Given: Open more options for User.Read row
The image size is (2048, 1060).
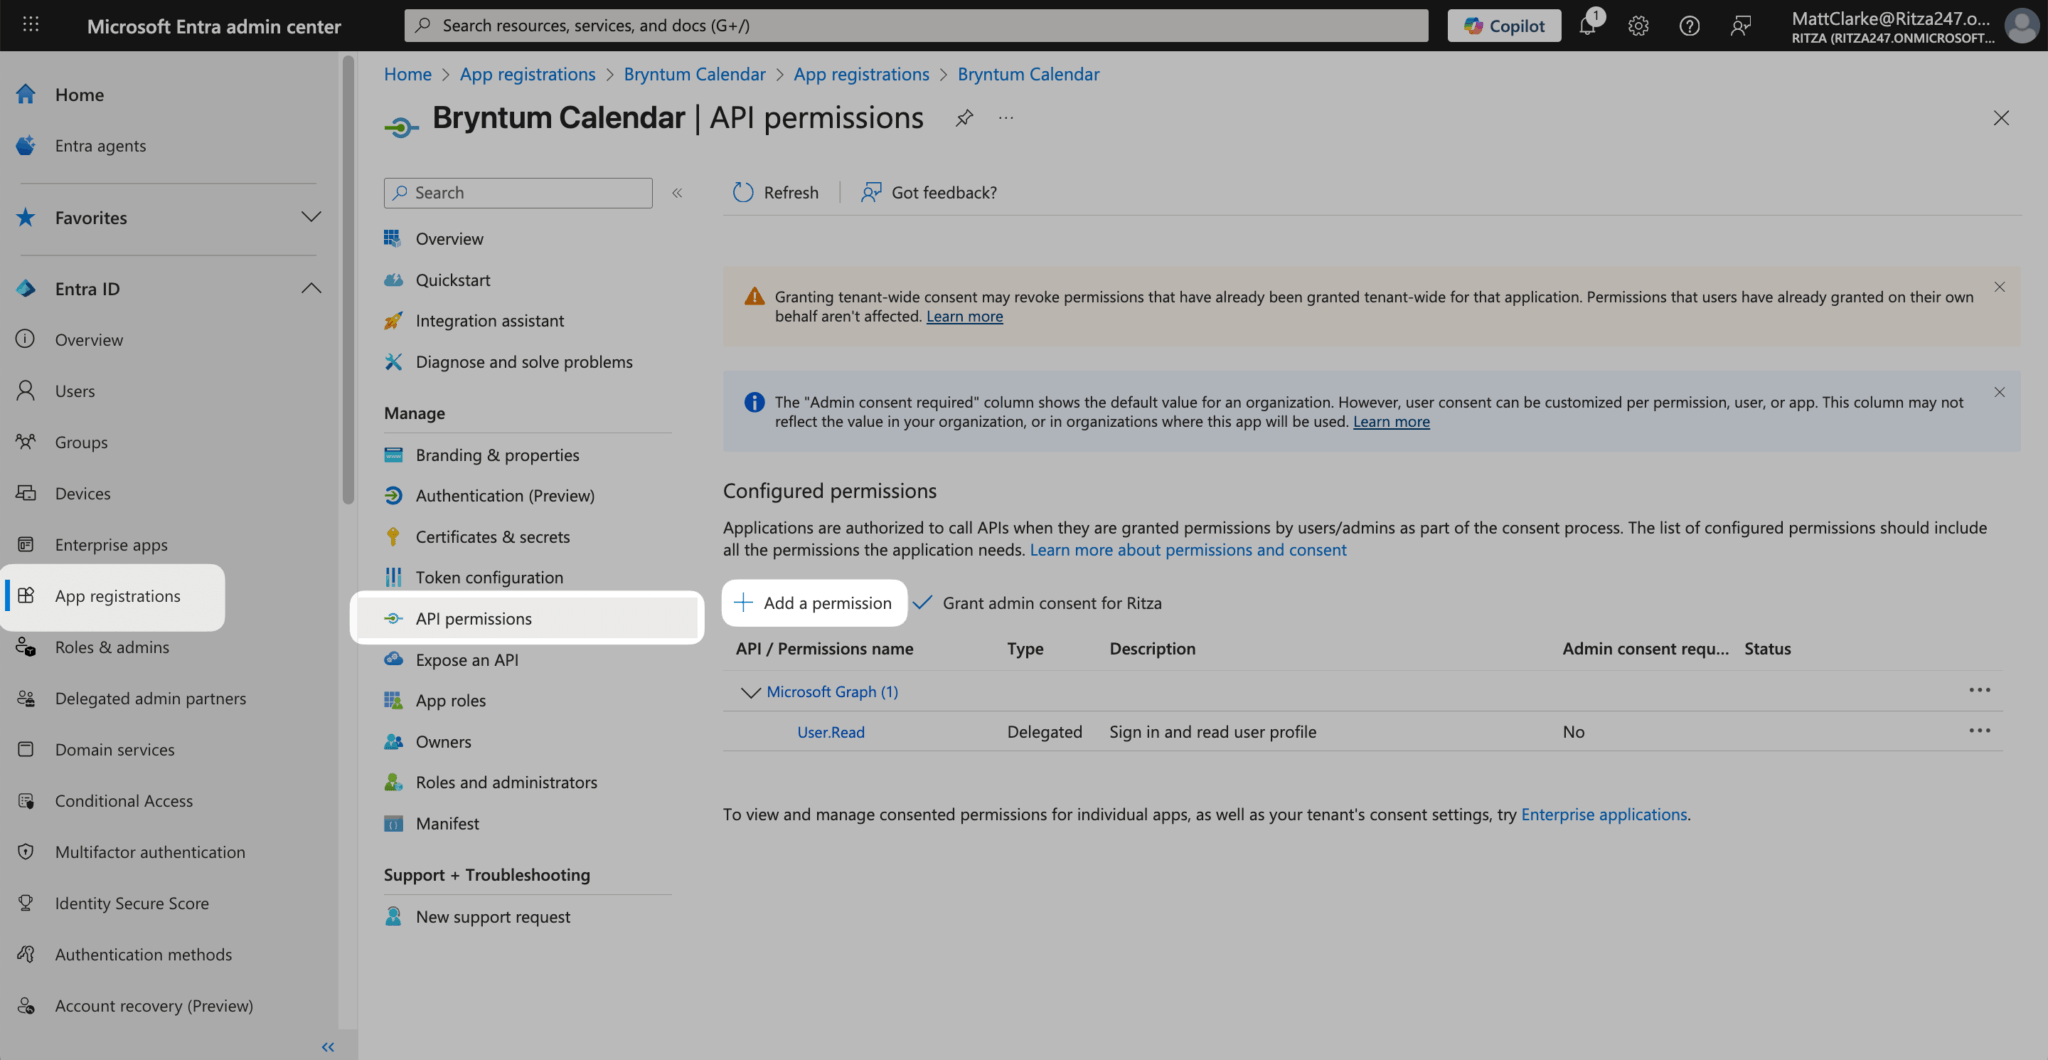Looking at the screenshot, I should [1979, 731].
